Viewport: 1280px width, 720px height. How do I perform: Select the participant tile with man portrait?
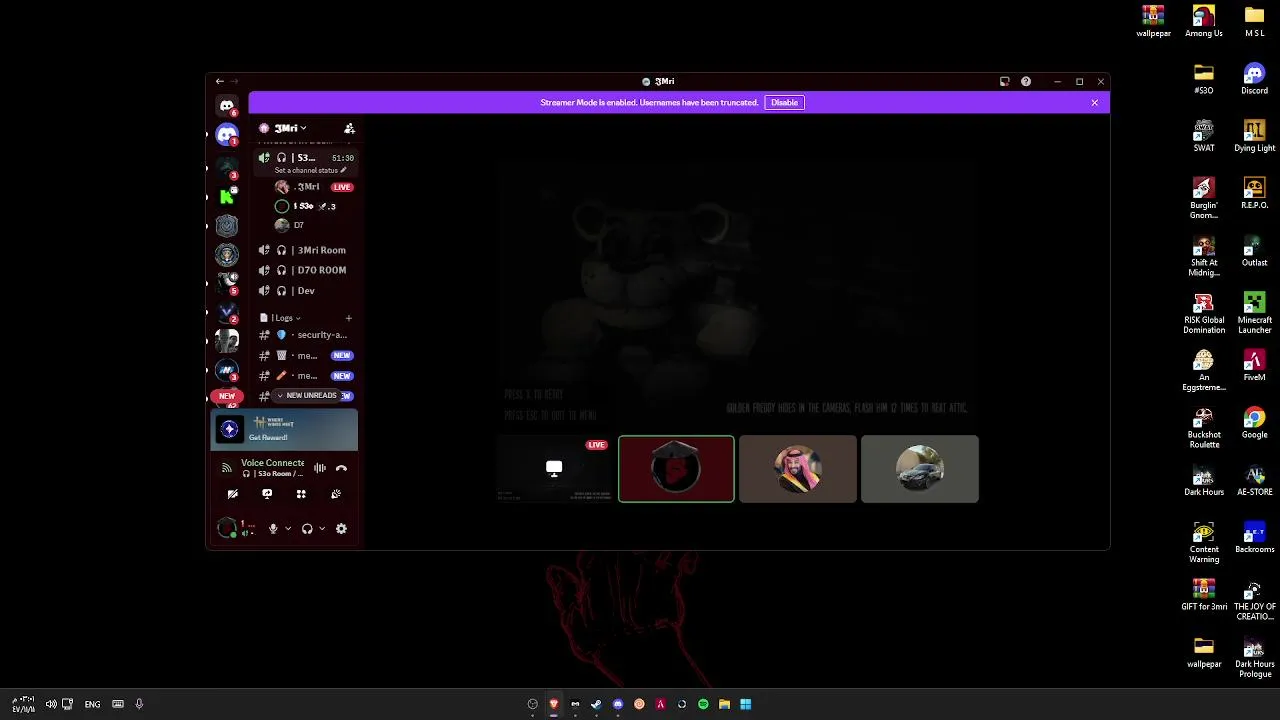point(798,469)
